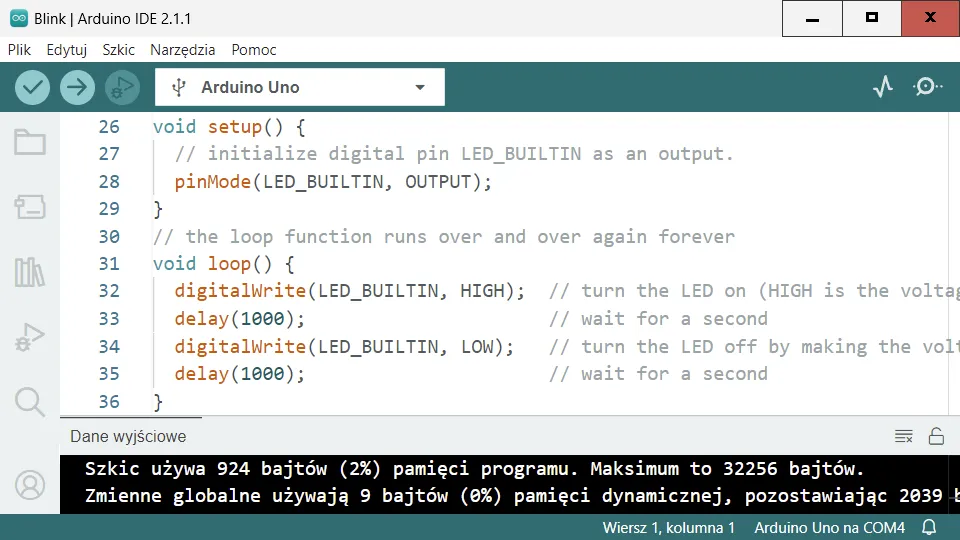This screenshot has width=960, height=540.
Task: Open the Sketchbook folder sidebar panel
Action: coord(29,142)
